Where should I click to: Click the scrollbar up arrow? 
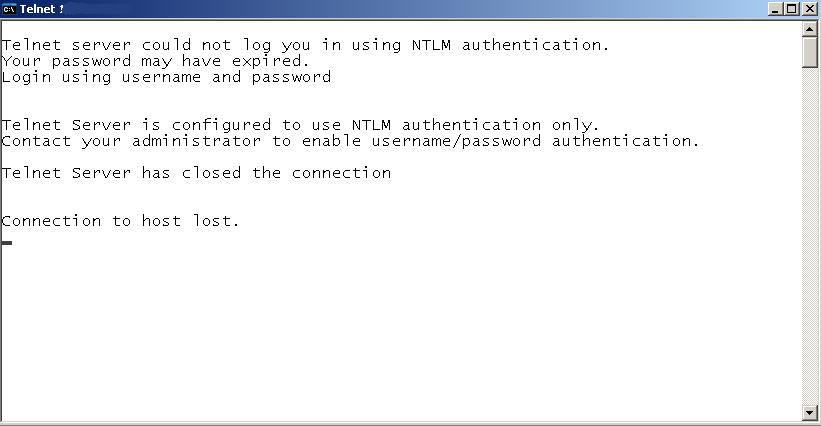(x=809, y=29)
